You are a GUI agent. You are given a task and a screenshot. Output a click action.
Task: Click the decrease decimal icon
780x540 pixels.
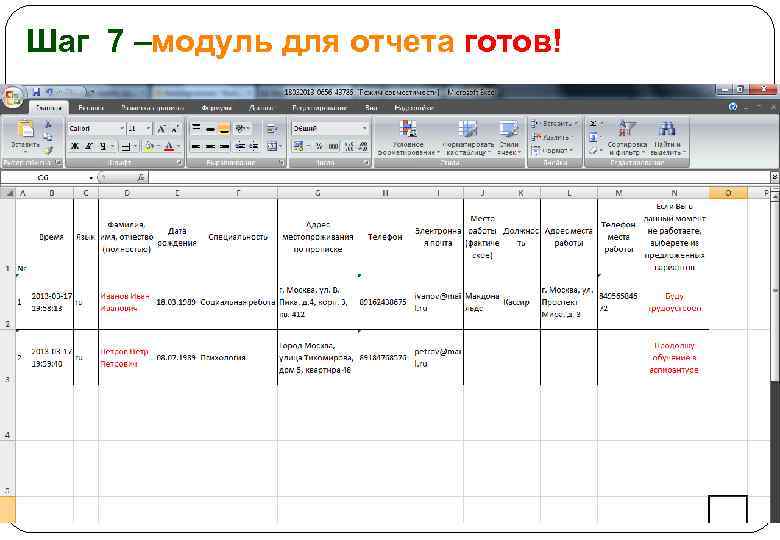(363, 146)
